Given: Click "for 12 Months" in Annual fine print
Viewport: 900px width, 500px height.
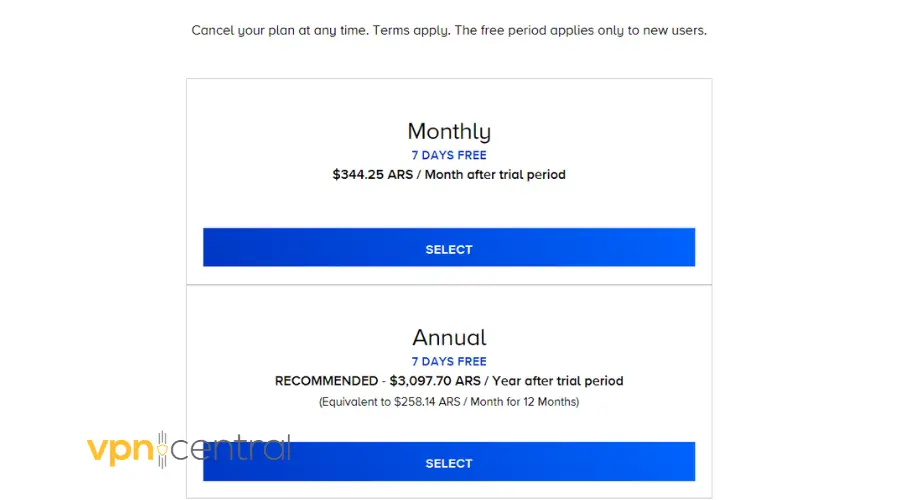Looking at the screenshot, I should [x=540, y=402].
